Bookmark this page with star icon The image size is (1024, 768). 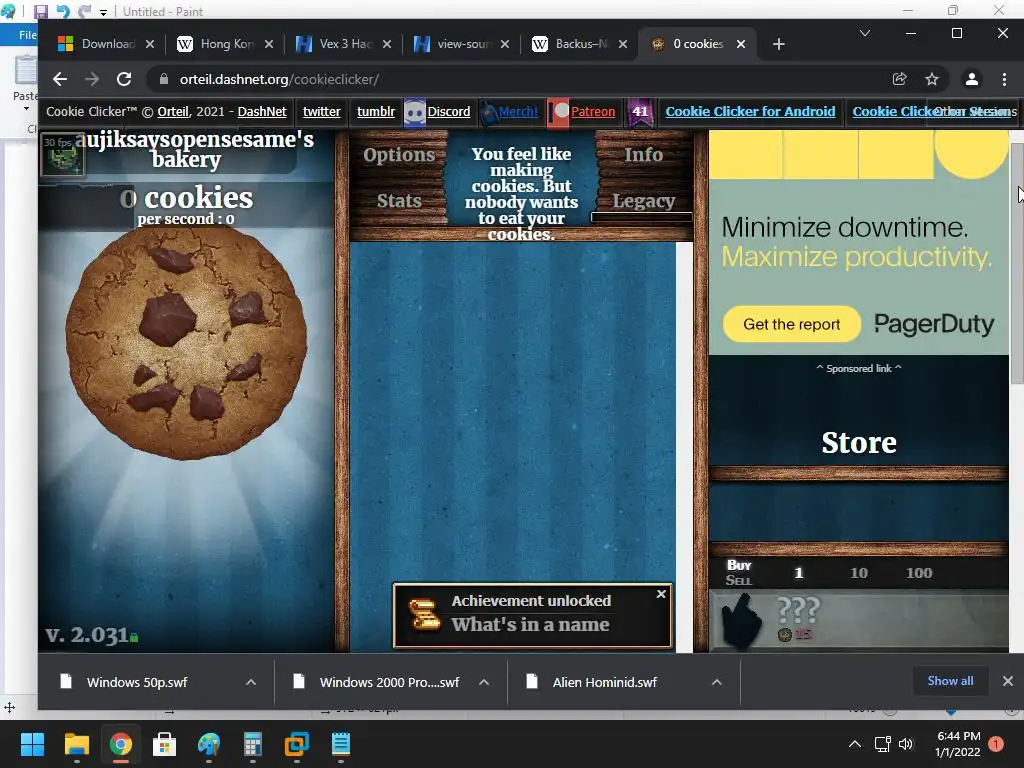pyautogui.click(x=932, y=79)
